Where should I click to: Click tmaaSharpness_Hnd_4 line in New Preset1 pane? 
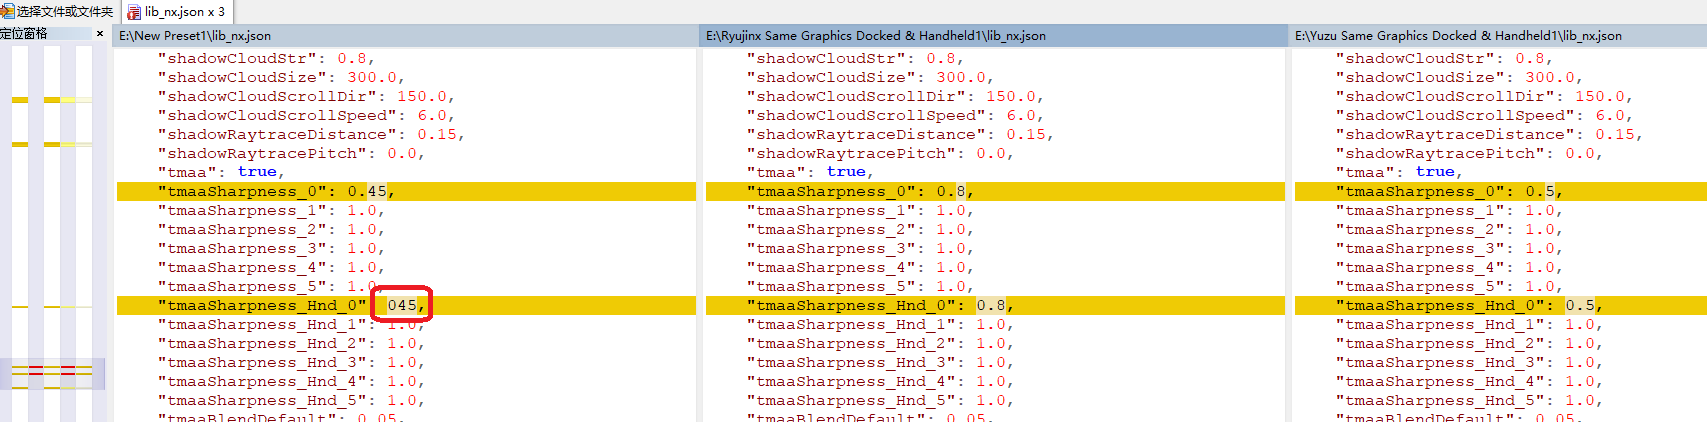(291, 381)
